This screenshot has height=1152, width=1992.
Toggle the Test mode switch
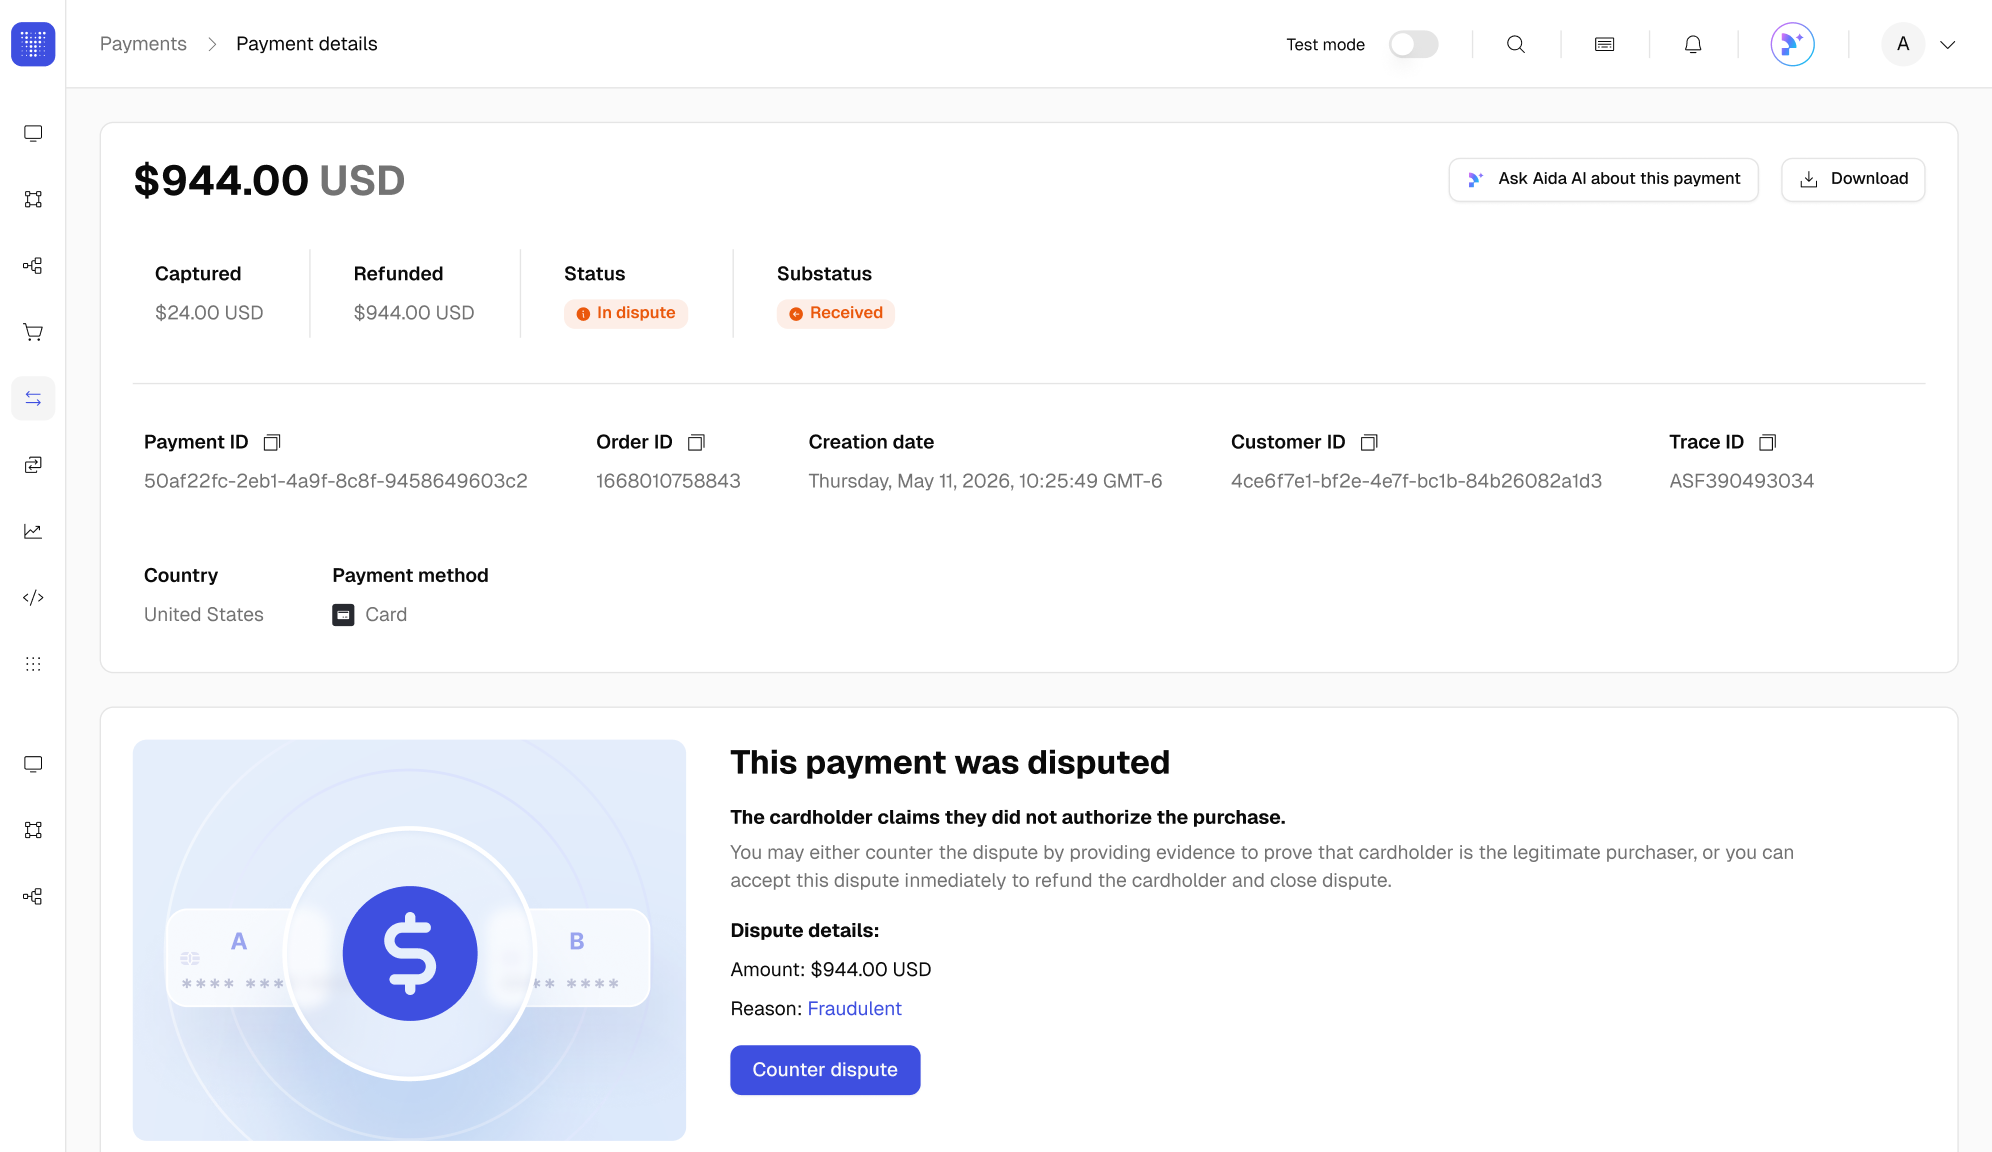1413,44
